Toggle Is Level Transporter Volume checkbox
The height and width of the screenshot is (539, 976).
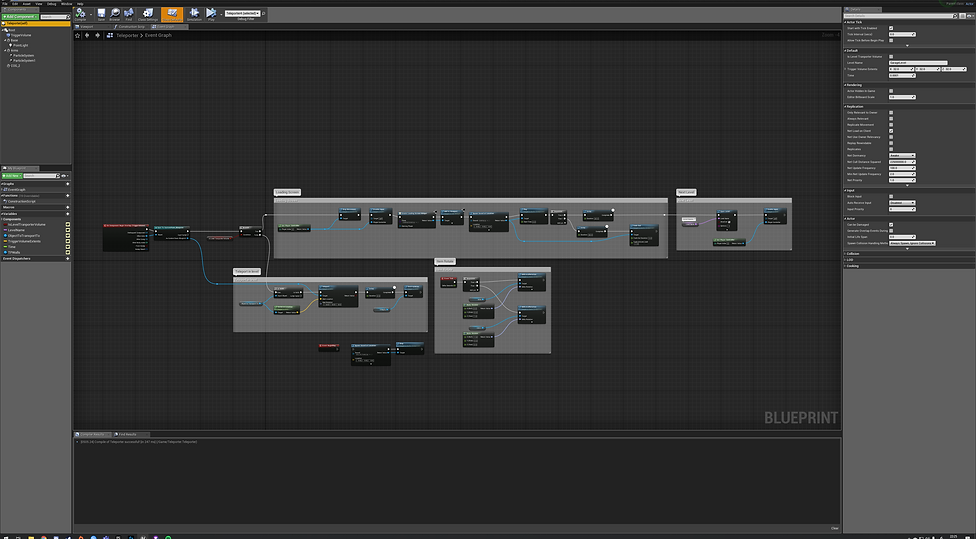pyautogui.click(x=891, y=57)
